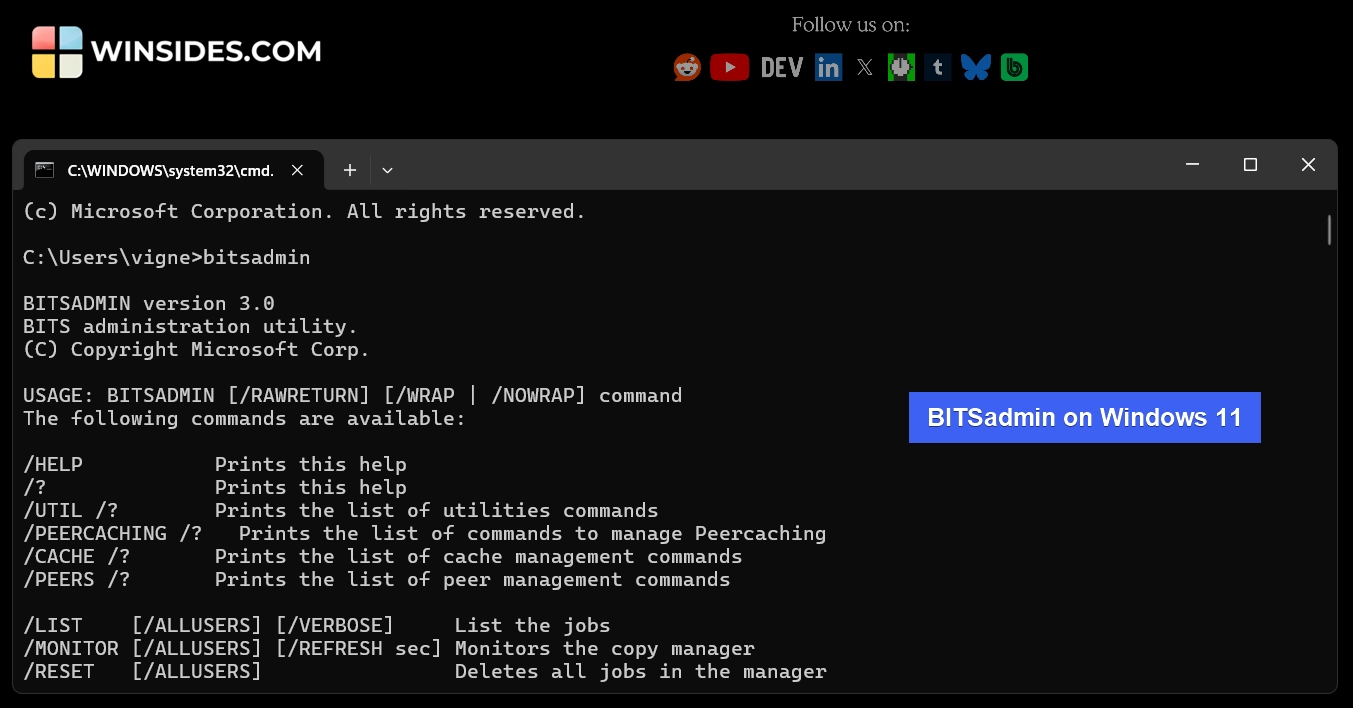Viewport: 1353px width, 708px height.
Task: Open the Tumblr social icon
Action: (937, 67)
